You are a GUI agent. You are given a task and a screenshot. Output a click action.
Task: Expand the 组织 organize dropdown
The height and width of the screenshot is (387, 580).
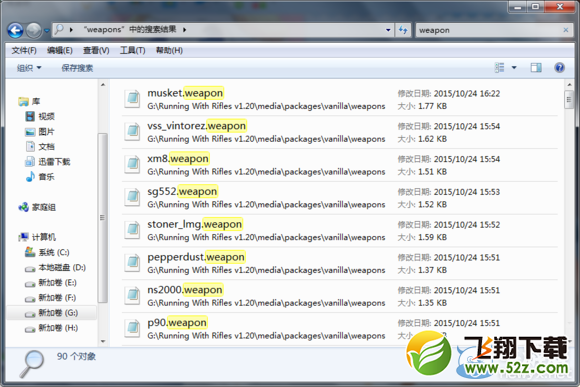29,68
